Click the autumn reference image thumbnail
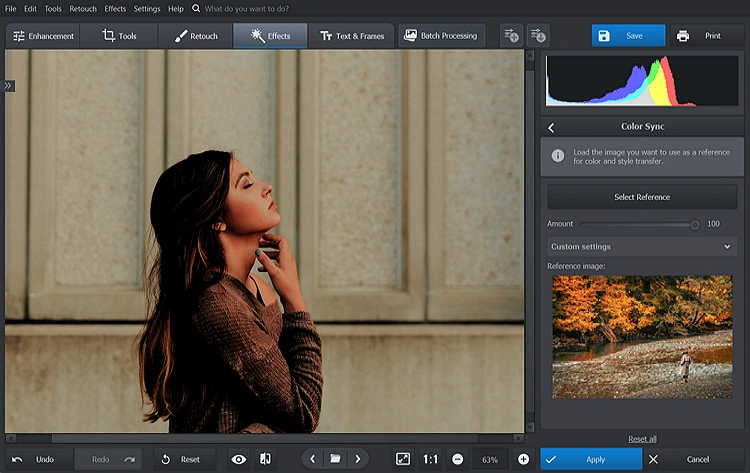The height and width of the screenshot is (473, 750). click(x=642, y=337)
